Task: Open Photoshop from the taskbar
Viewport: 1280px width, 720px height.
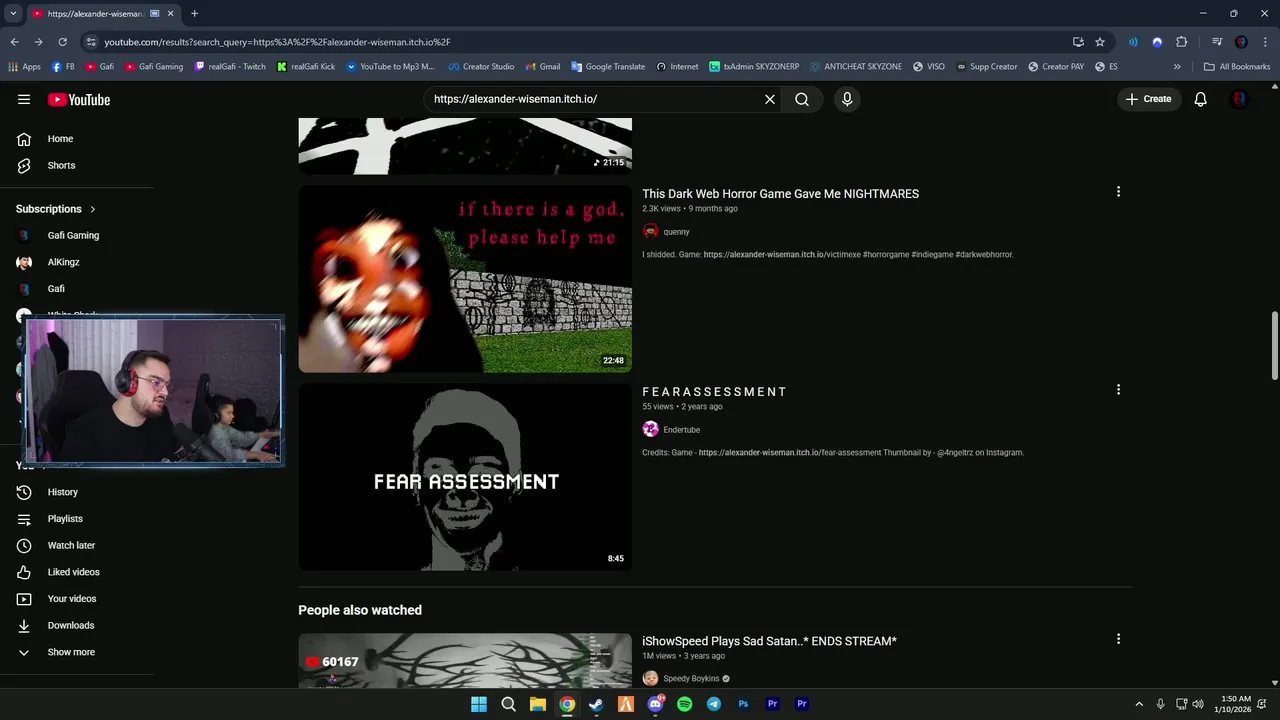Action: click(x=743, y=704)
